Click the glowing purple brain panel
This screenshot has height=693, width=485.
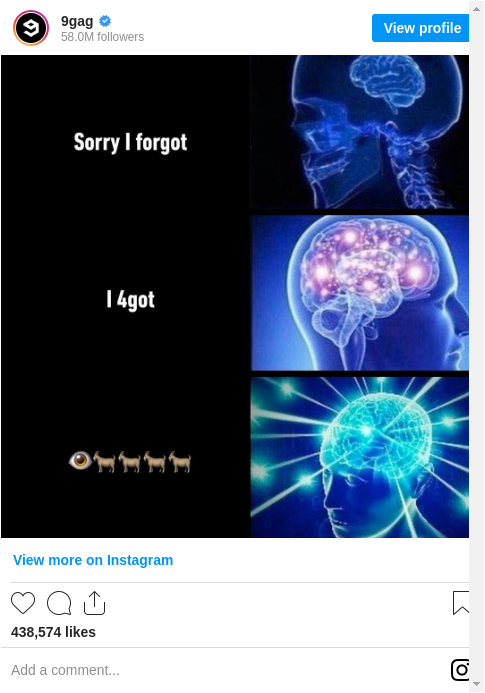360,293
